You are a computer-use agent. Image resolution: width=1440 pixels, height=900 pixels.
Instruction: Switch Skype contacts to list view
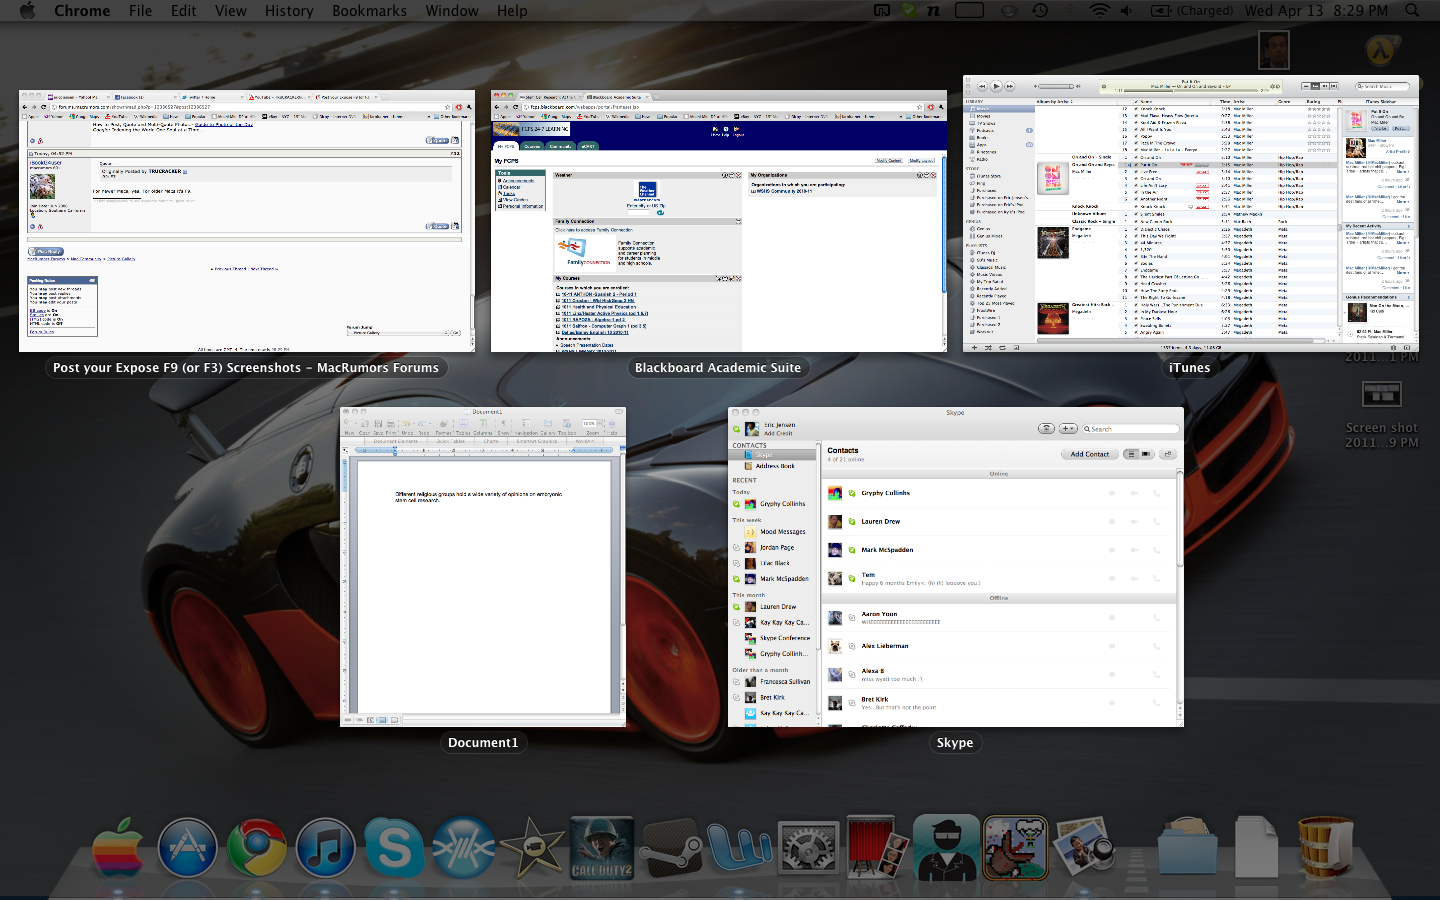1130,454
